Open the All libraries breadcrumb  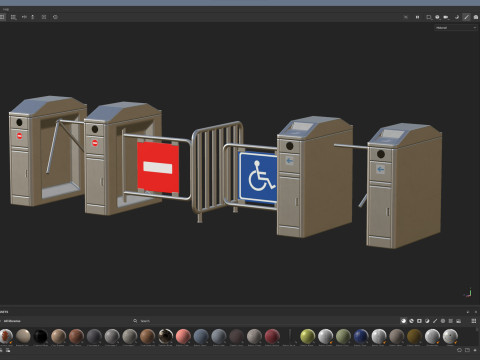pos(12,321)
